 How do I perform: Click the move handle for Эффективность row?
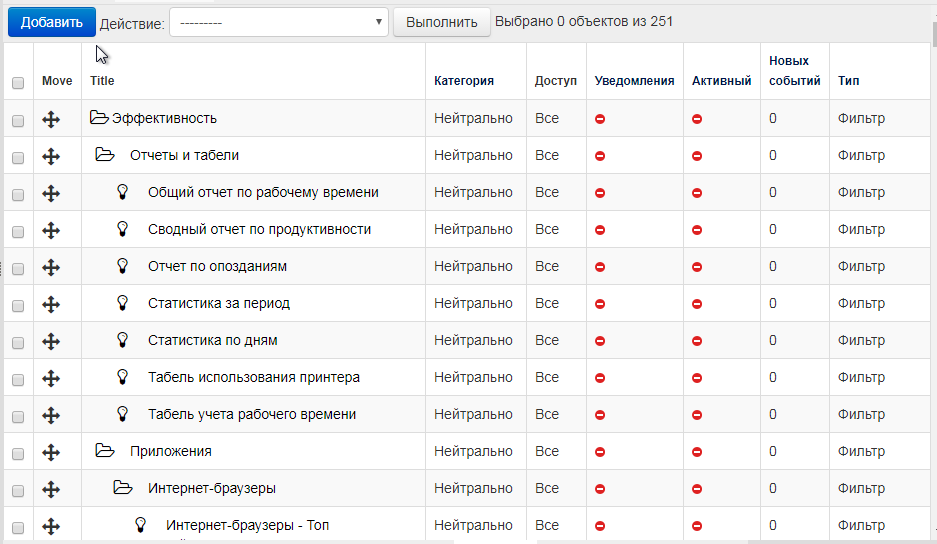point(51,119)
